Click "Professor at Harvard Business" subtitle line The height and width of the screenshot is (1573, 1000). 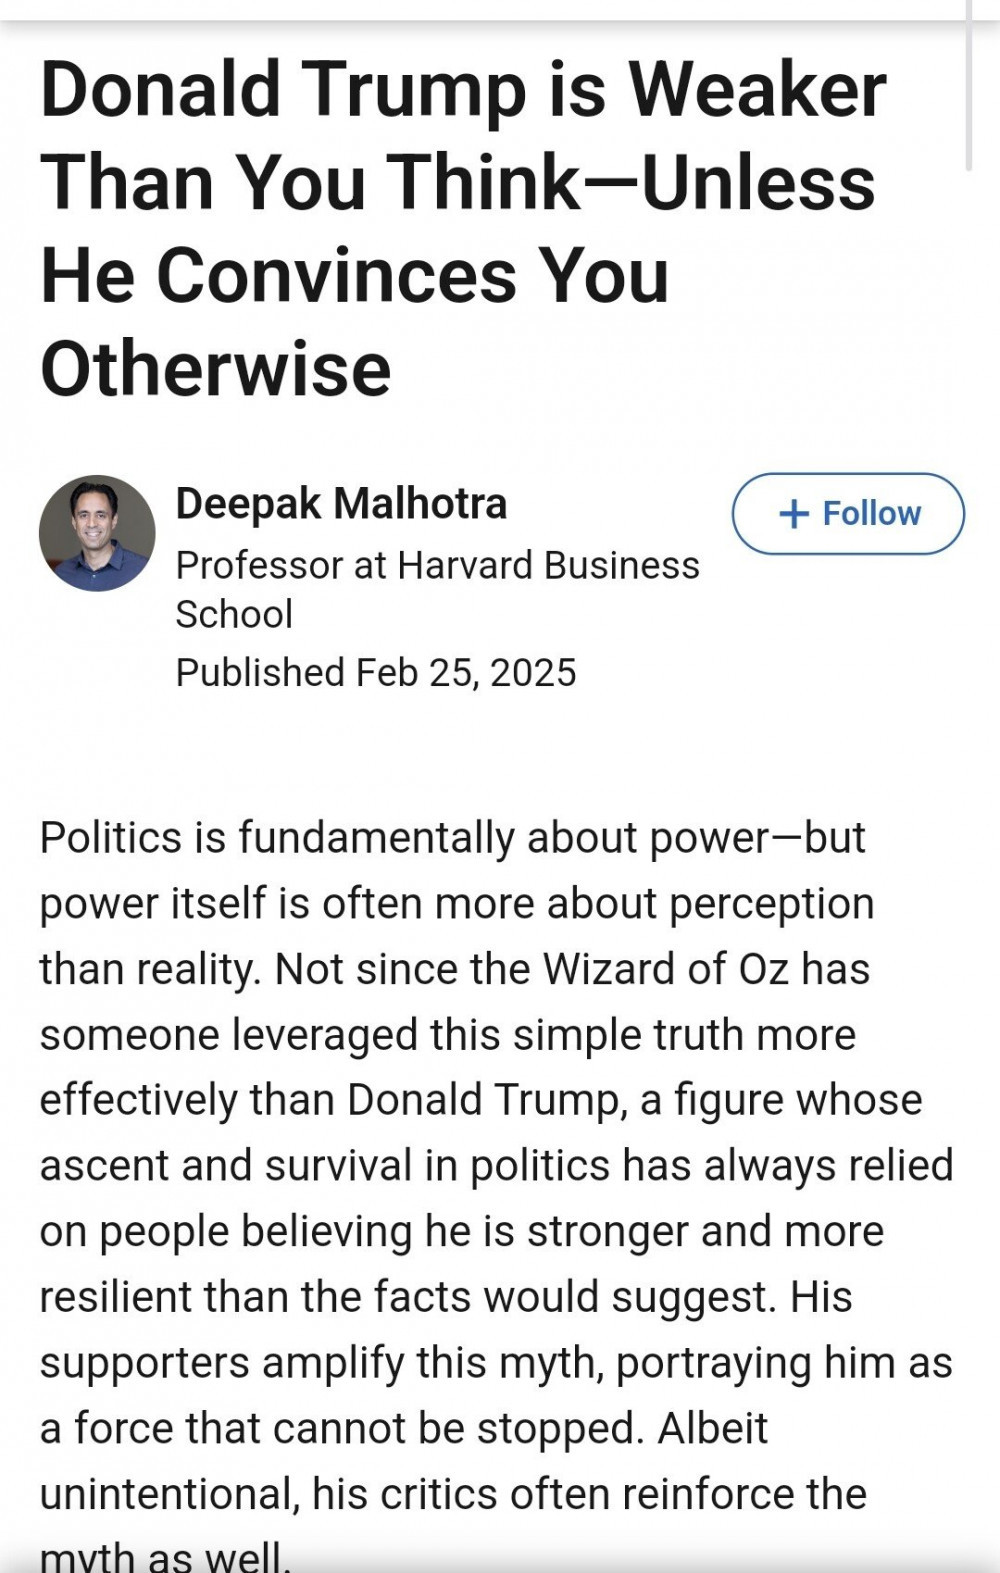click(x=437, y=566)
